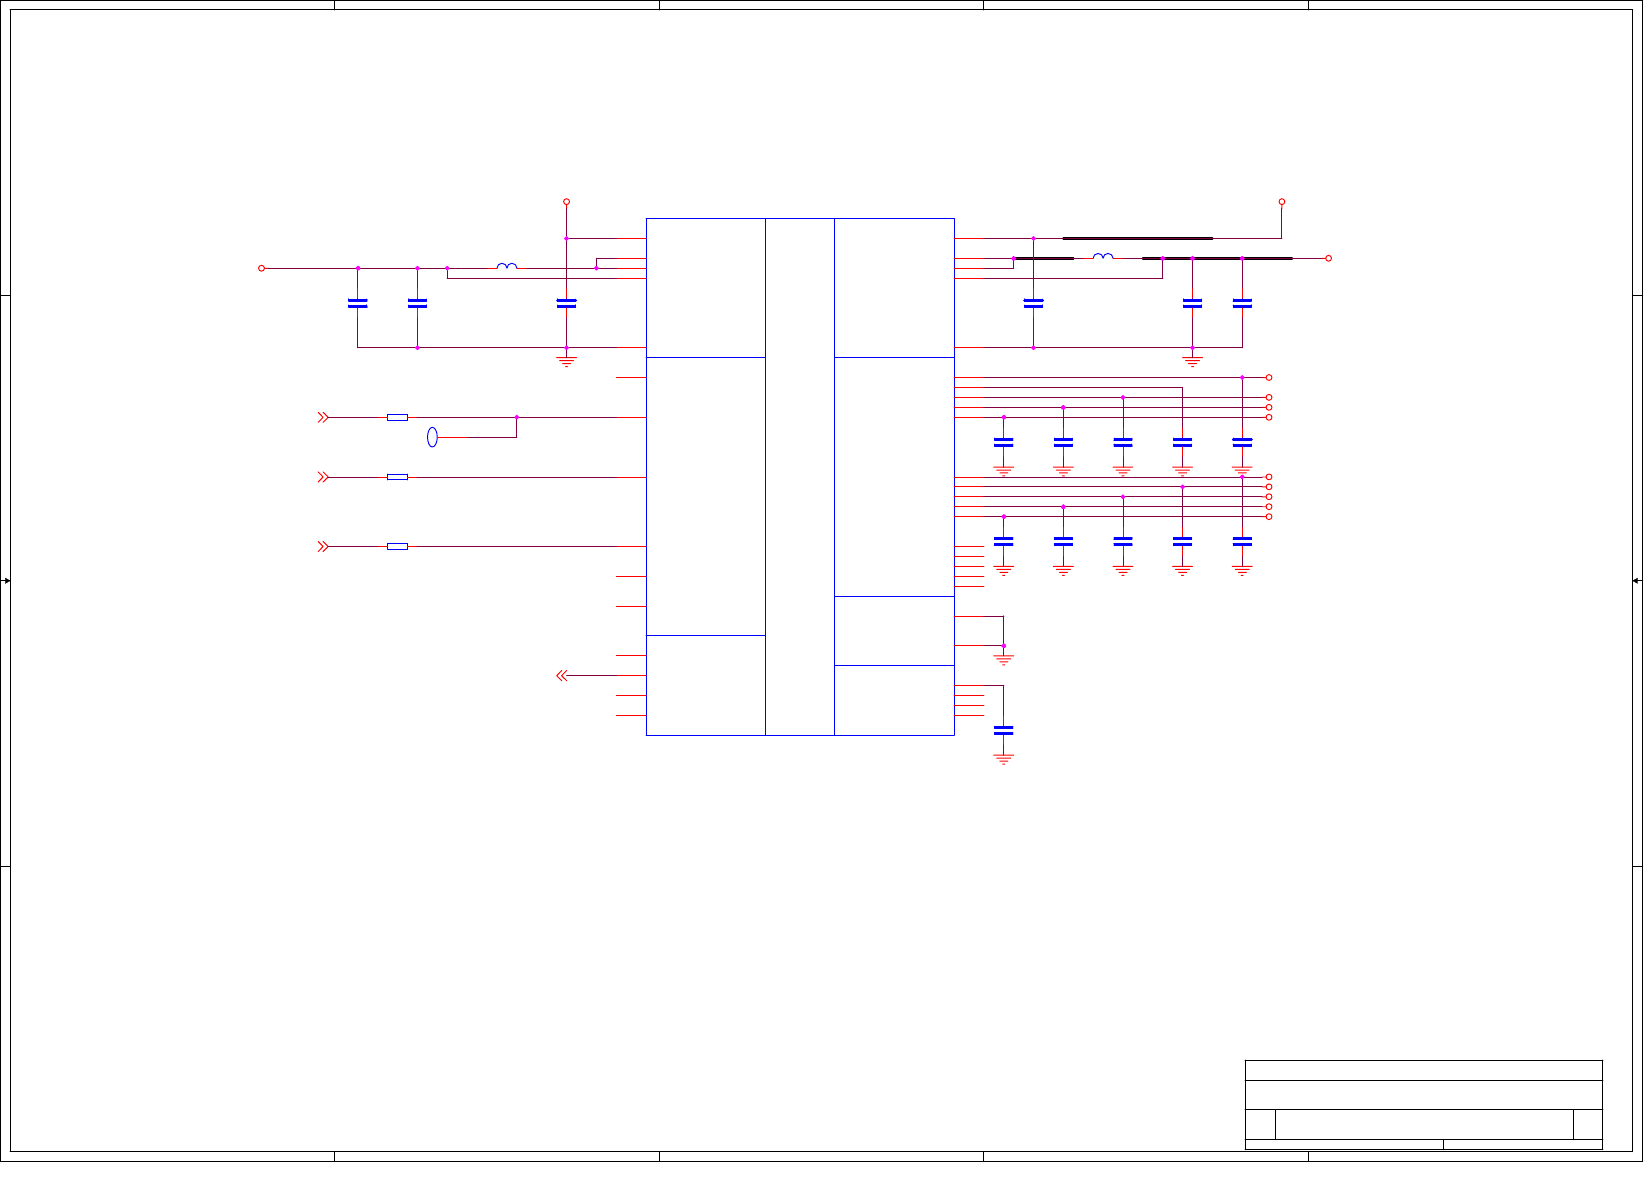
Task: Select the leftmost capacitor in the schematic
Action: point(357,303)
